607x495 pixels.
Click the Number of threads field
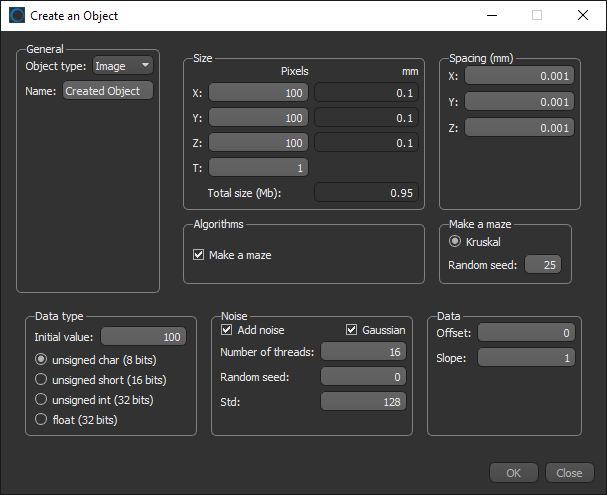point(363,351)
